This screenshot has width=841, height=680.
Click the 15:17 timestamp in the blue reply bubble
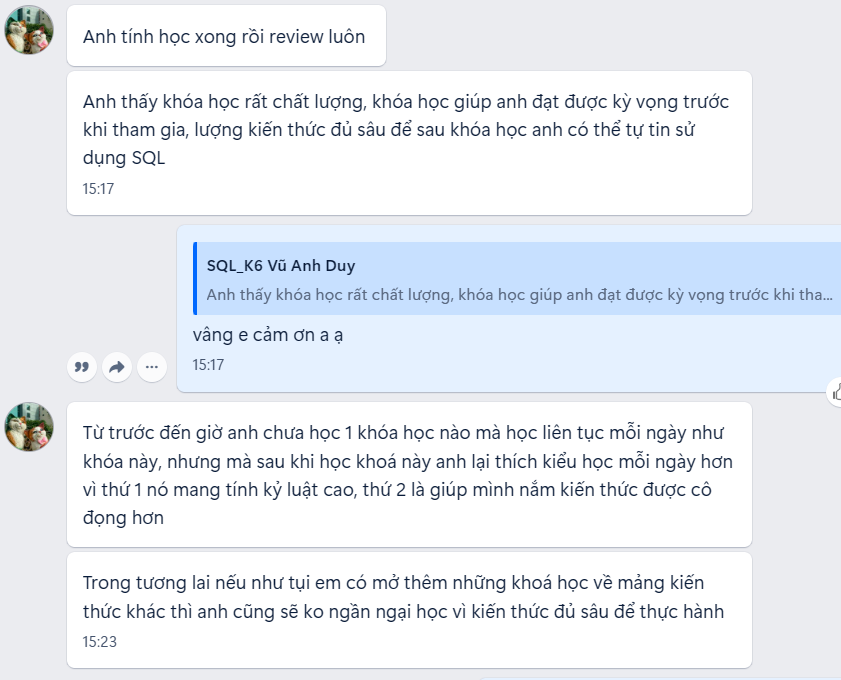[208, 365]
